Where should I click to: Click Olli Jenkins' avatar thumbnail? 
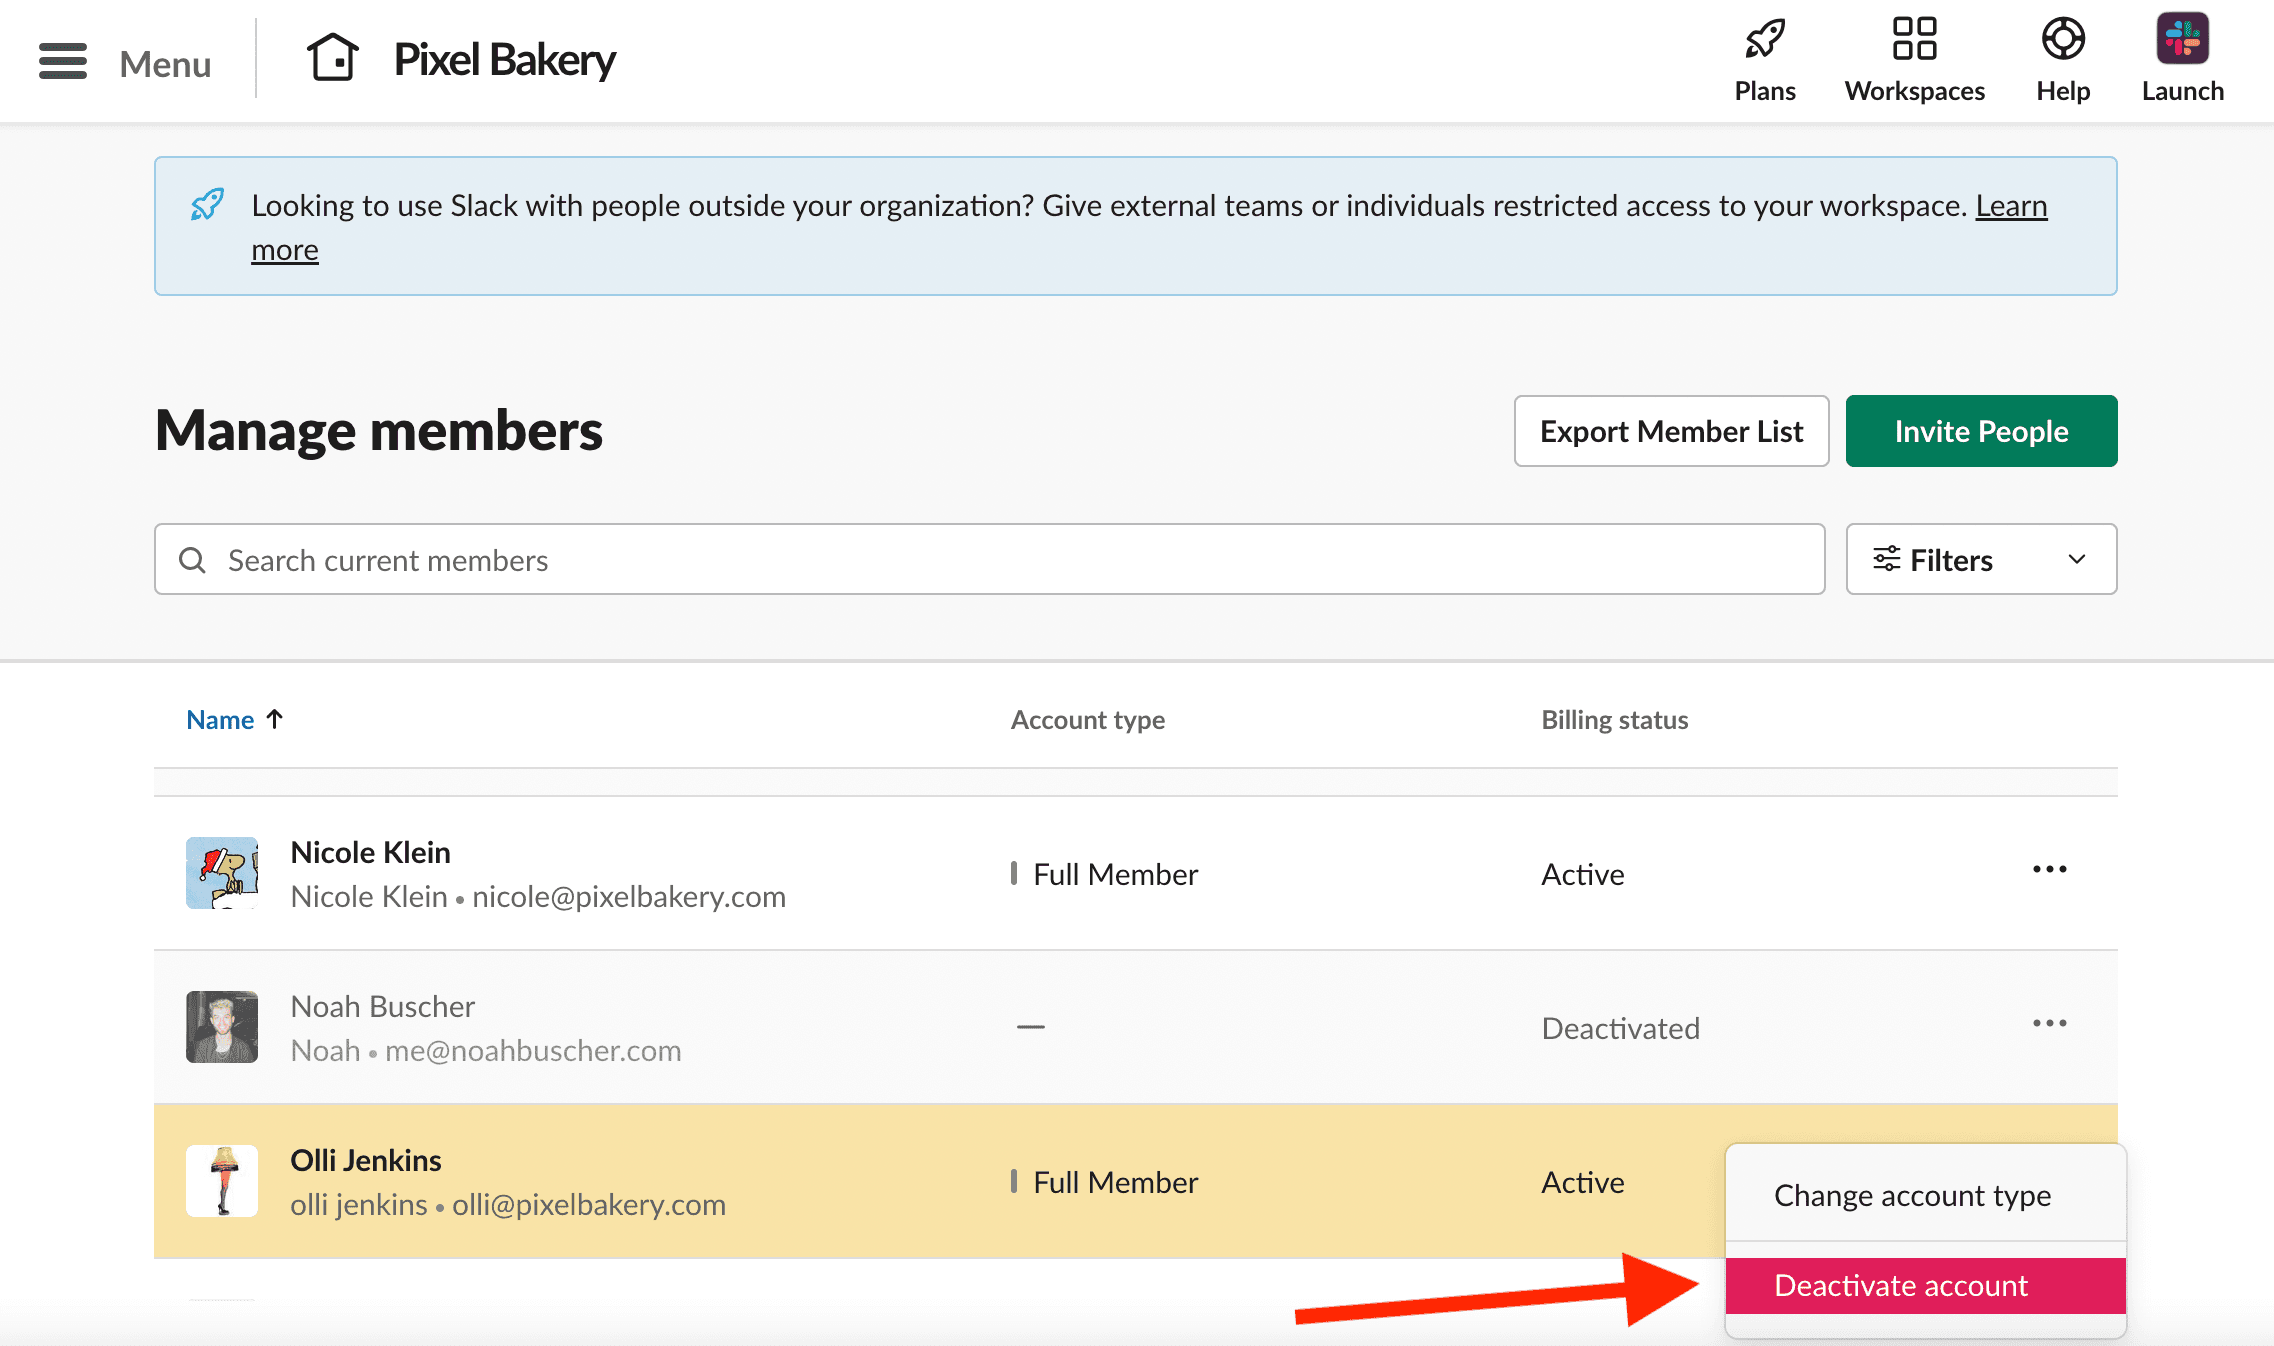(x=222, y=1181)
